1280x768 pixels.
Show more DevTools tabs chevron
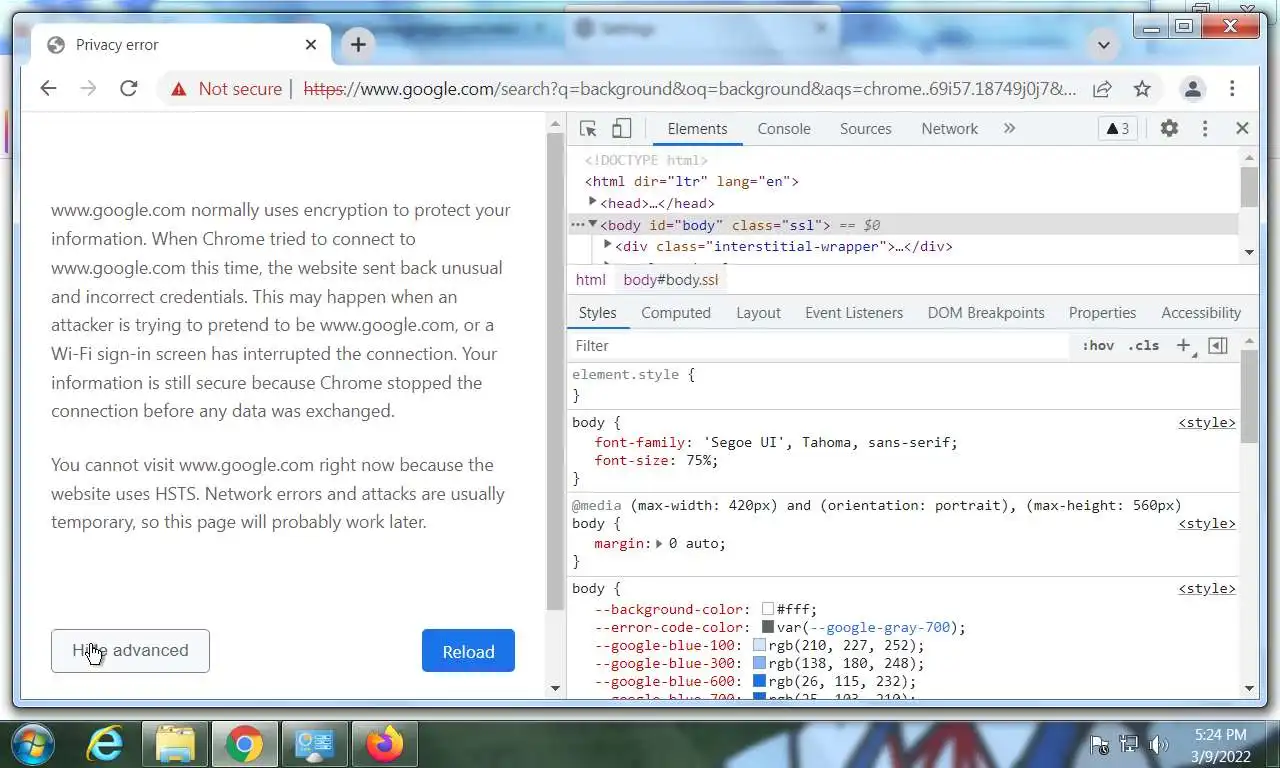pos(1009,128)
